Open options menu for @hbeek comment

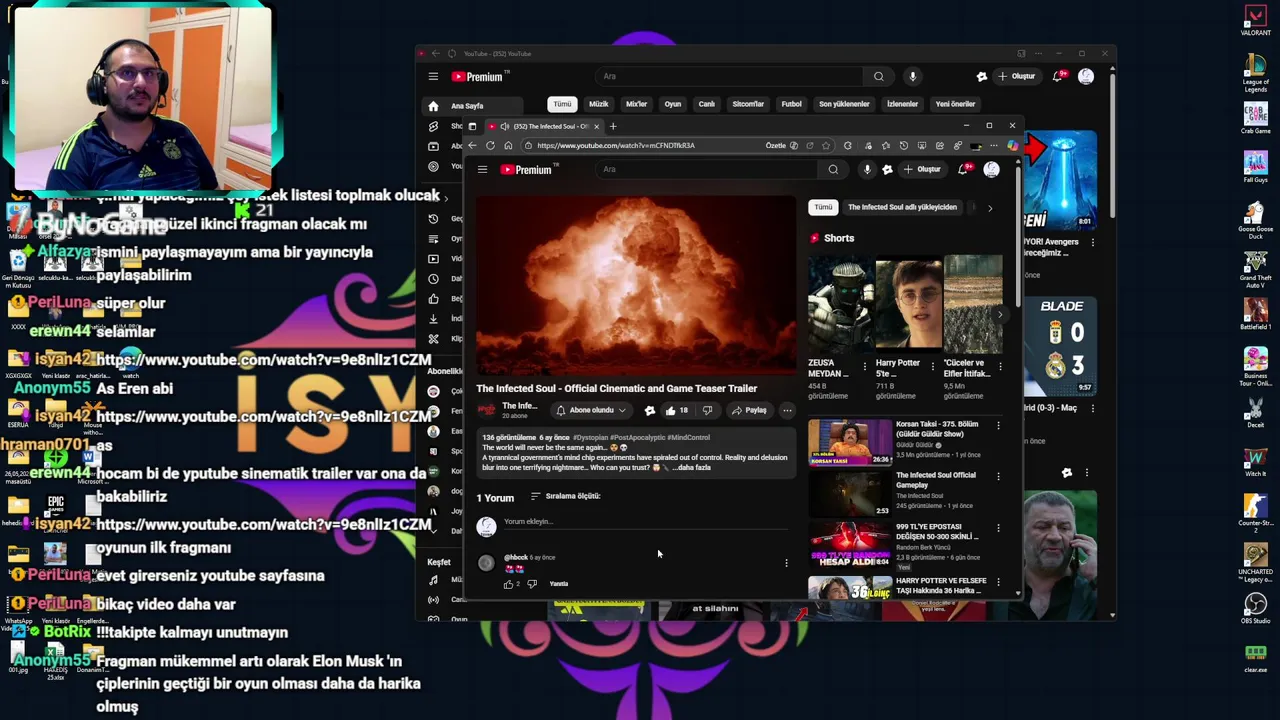click(x=786, y=563)
